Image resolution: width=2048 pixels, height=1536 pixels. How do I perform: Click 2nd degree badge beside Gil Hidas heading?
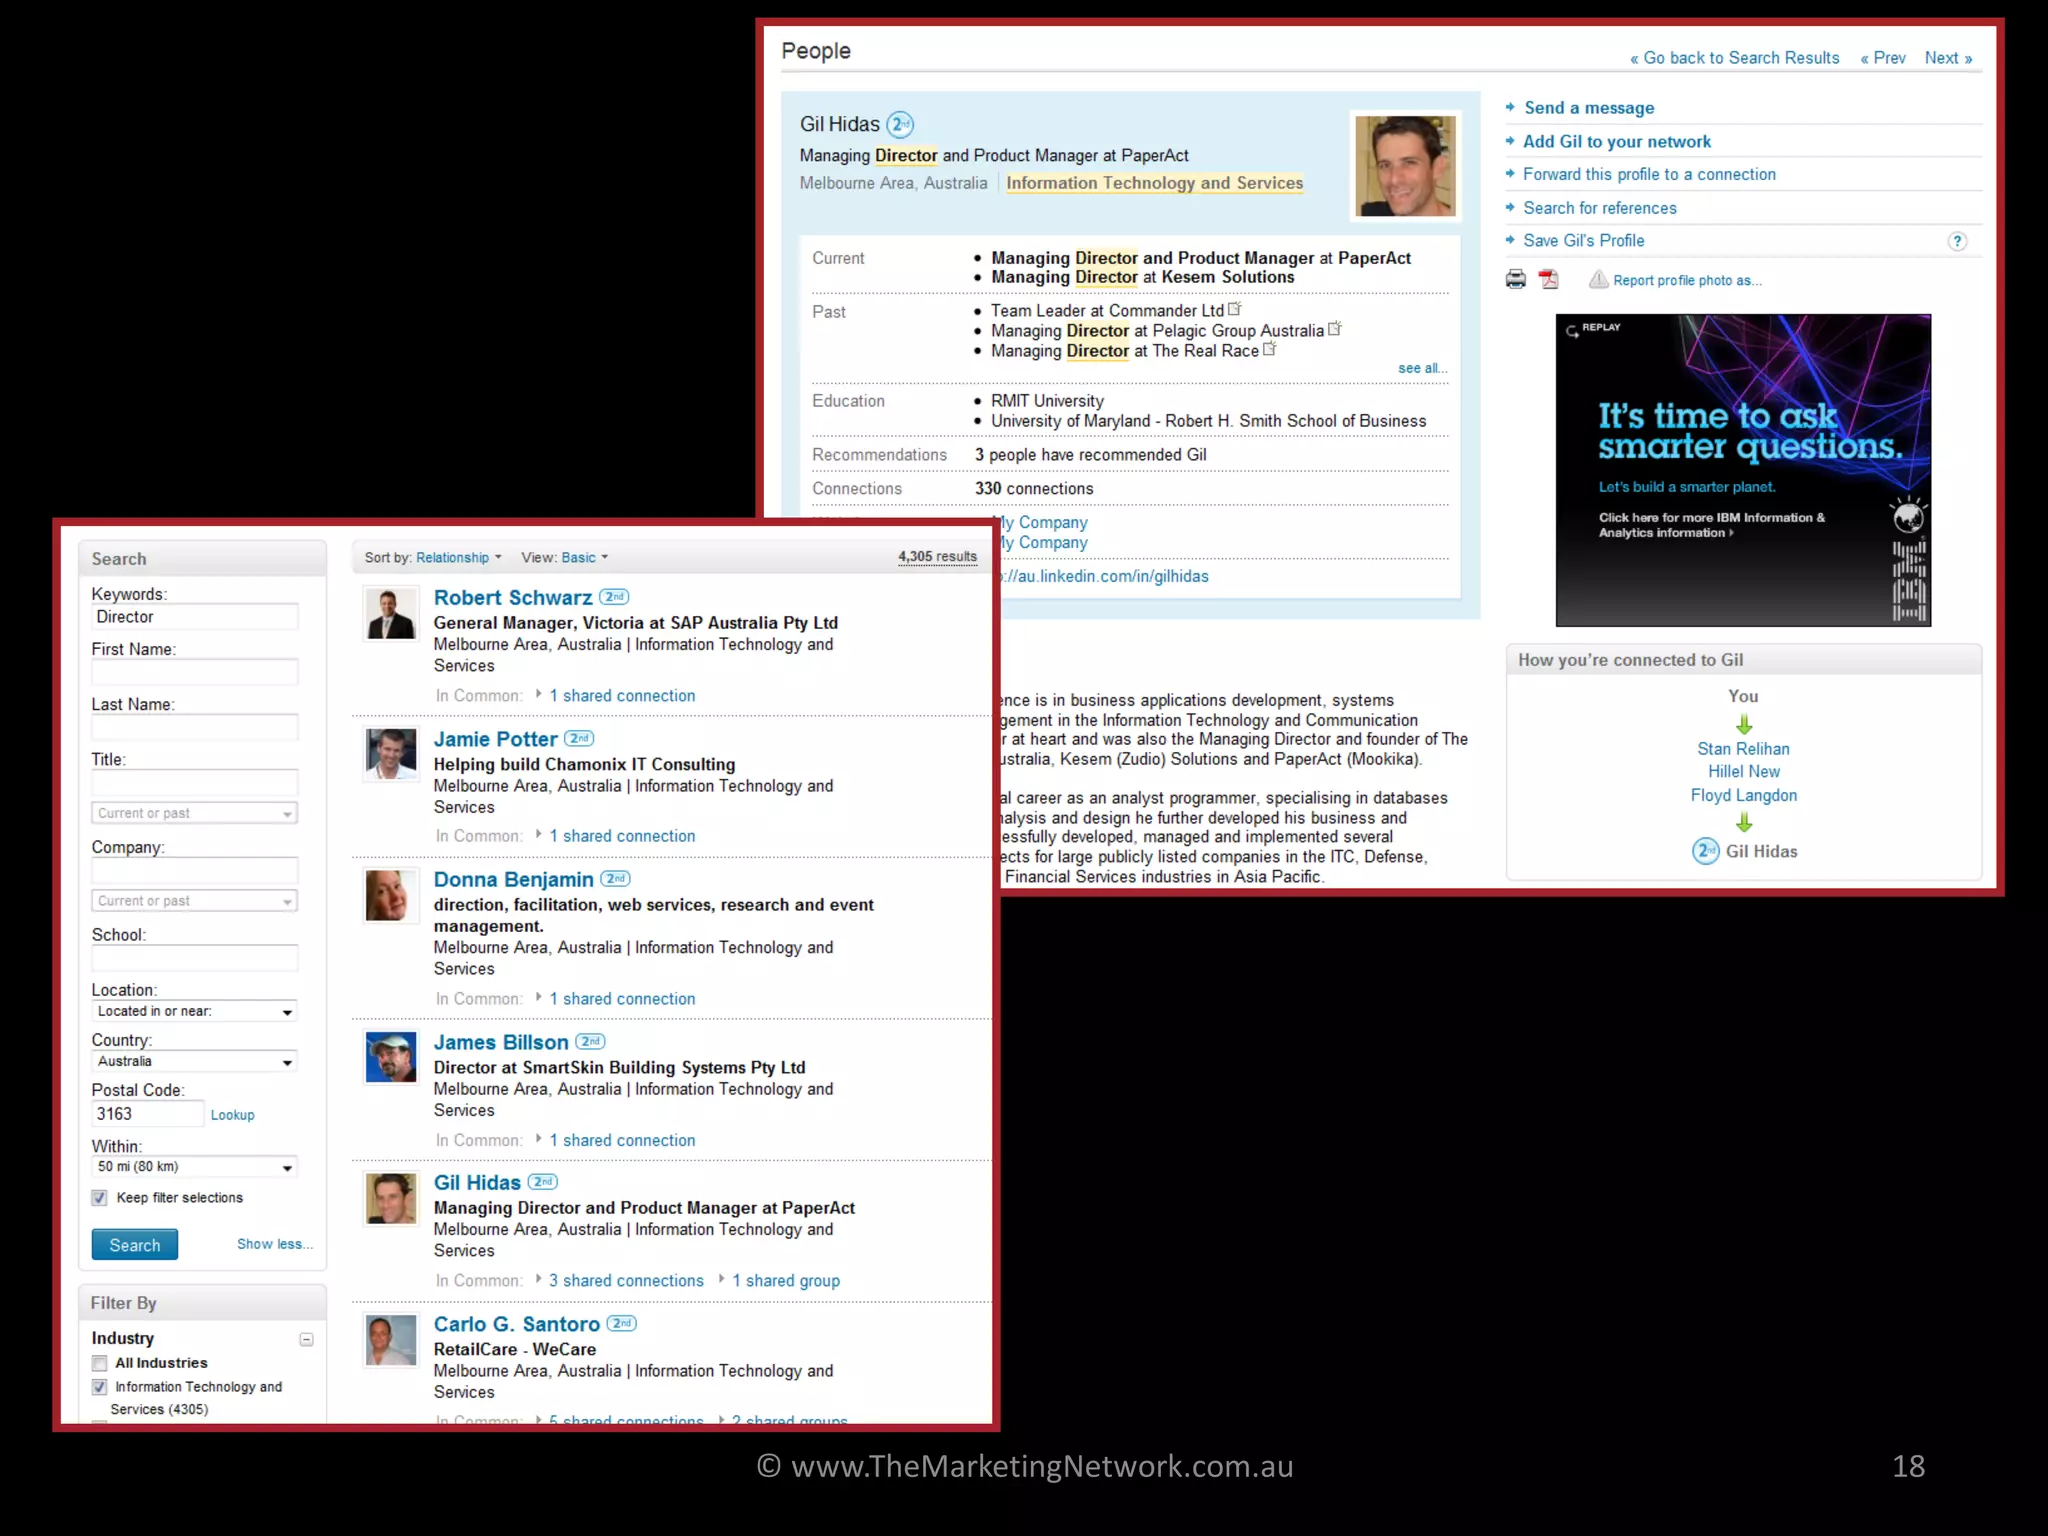(x=900, y=125)
